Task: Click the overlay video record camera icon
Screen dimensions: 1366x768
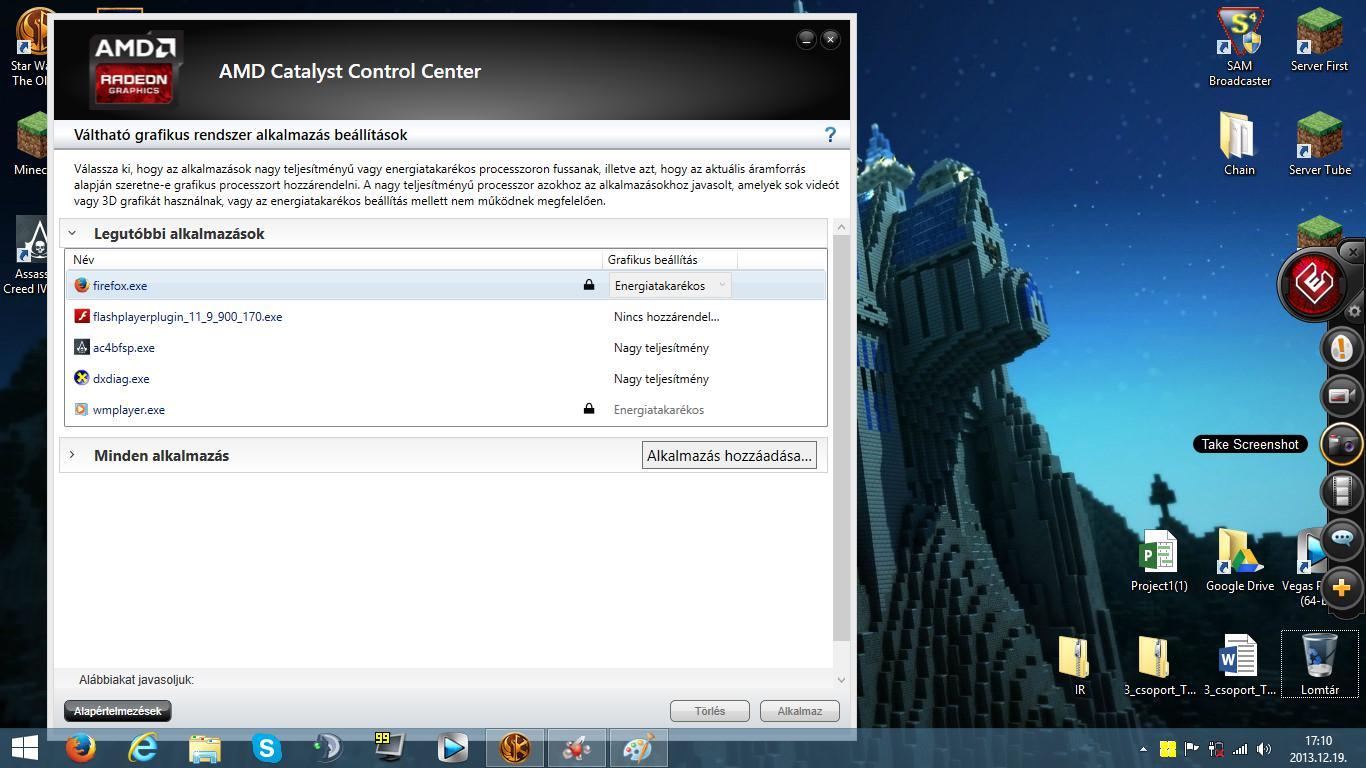Action: click(x=1342, y=396)
